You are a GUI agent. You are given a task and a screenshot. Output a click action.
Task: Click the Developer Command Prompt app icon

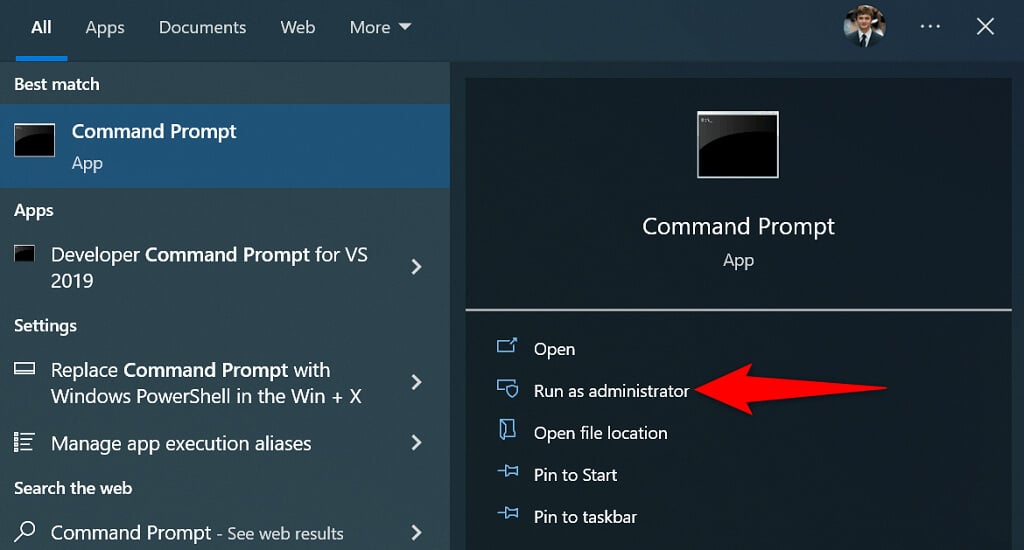click(26, 255)
